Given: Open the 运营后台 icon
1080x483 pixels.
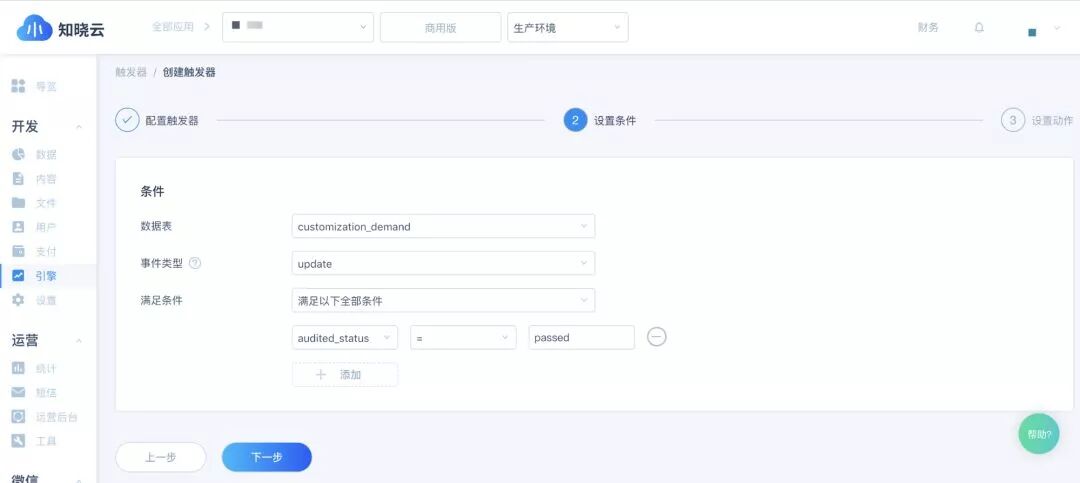Looking at the screenshot, I should pyautogui.click(x=19, y=416).
